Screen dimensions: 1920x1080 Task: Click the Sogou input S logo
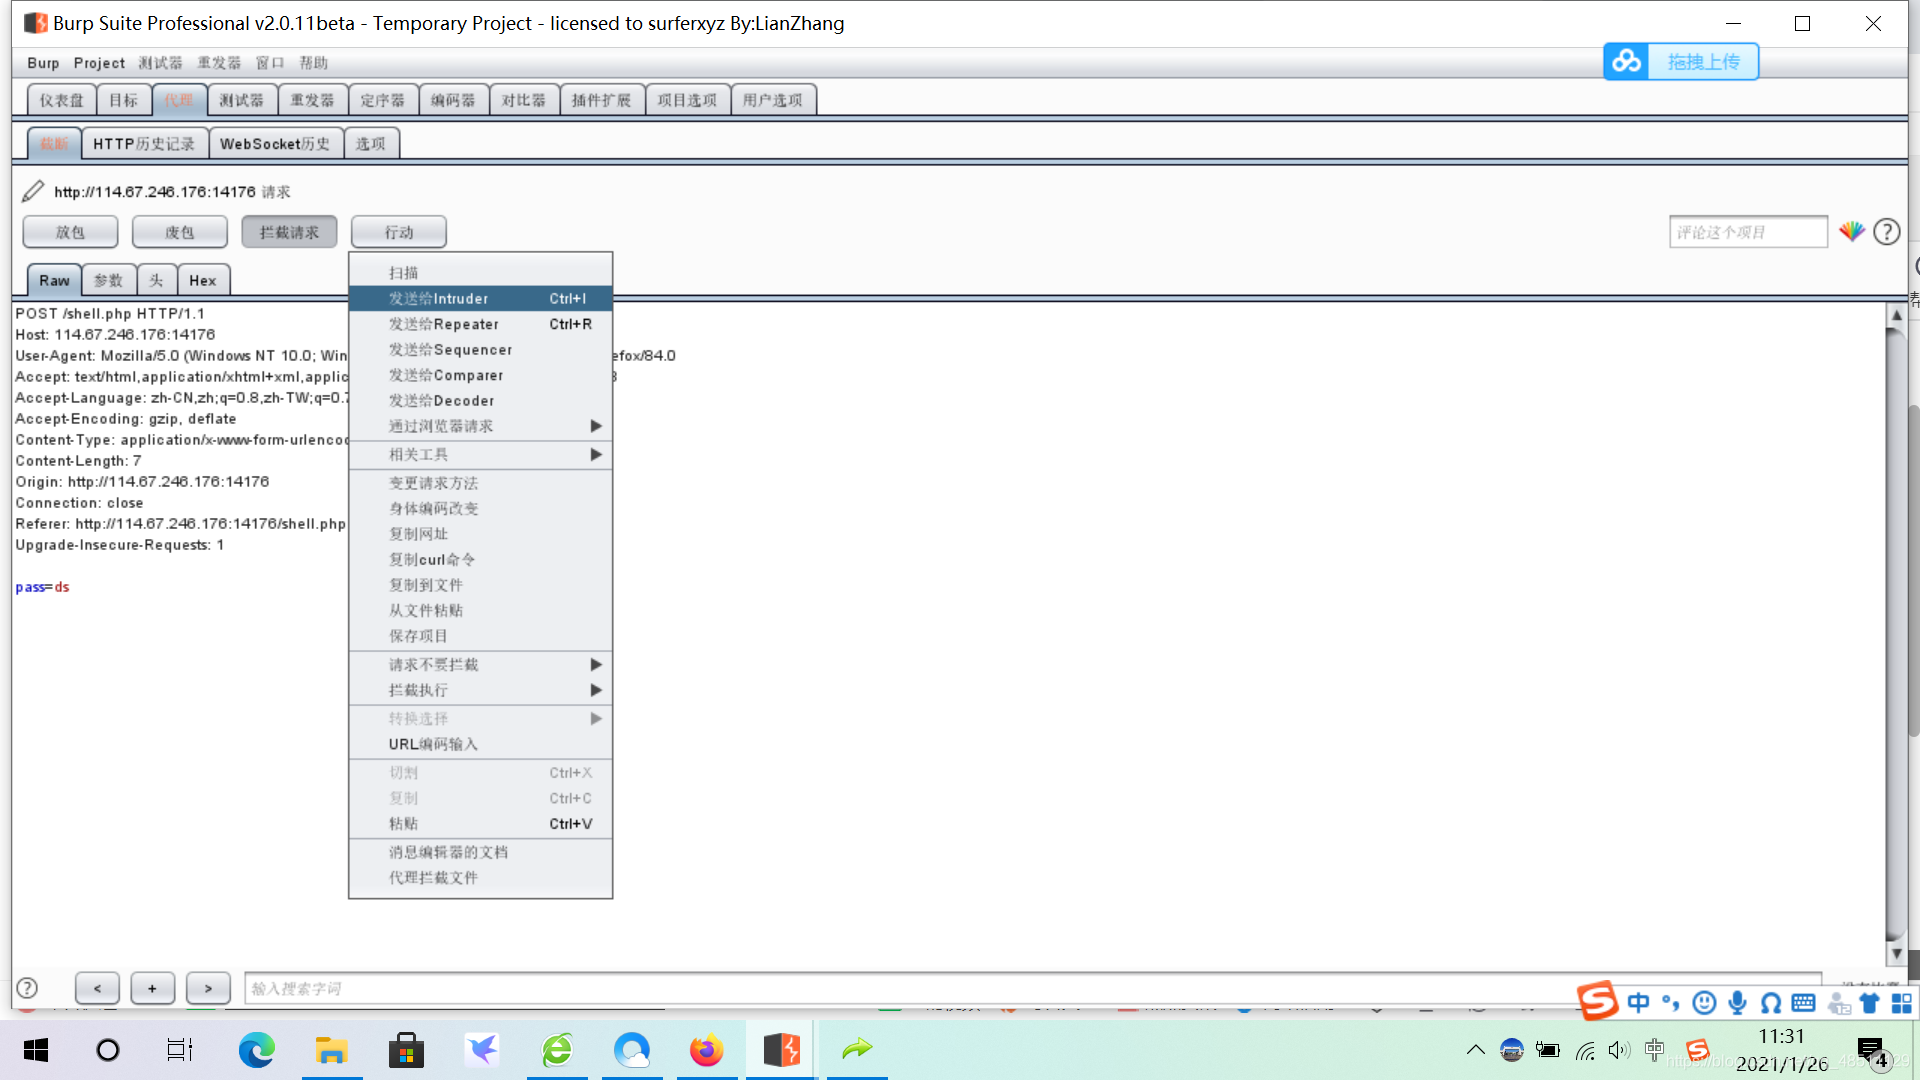click(1597, 1000)
